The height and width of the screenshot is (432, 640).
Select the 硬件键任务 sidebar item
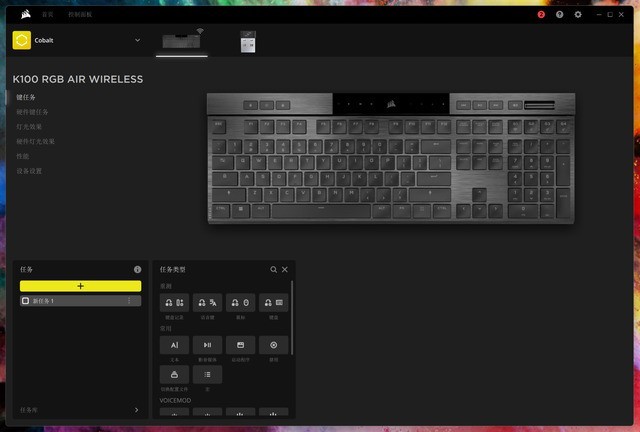pos(32,112)
